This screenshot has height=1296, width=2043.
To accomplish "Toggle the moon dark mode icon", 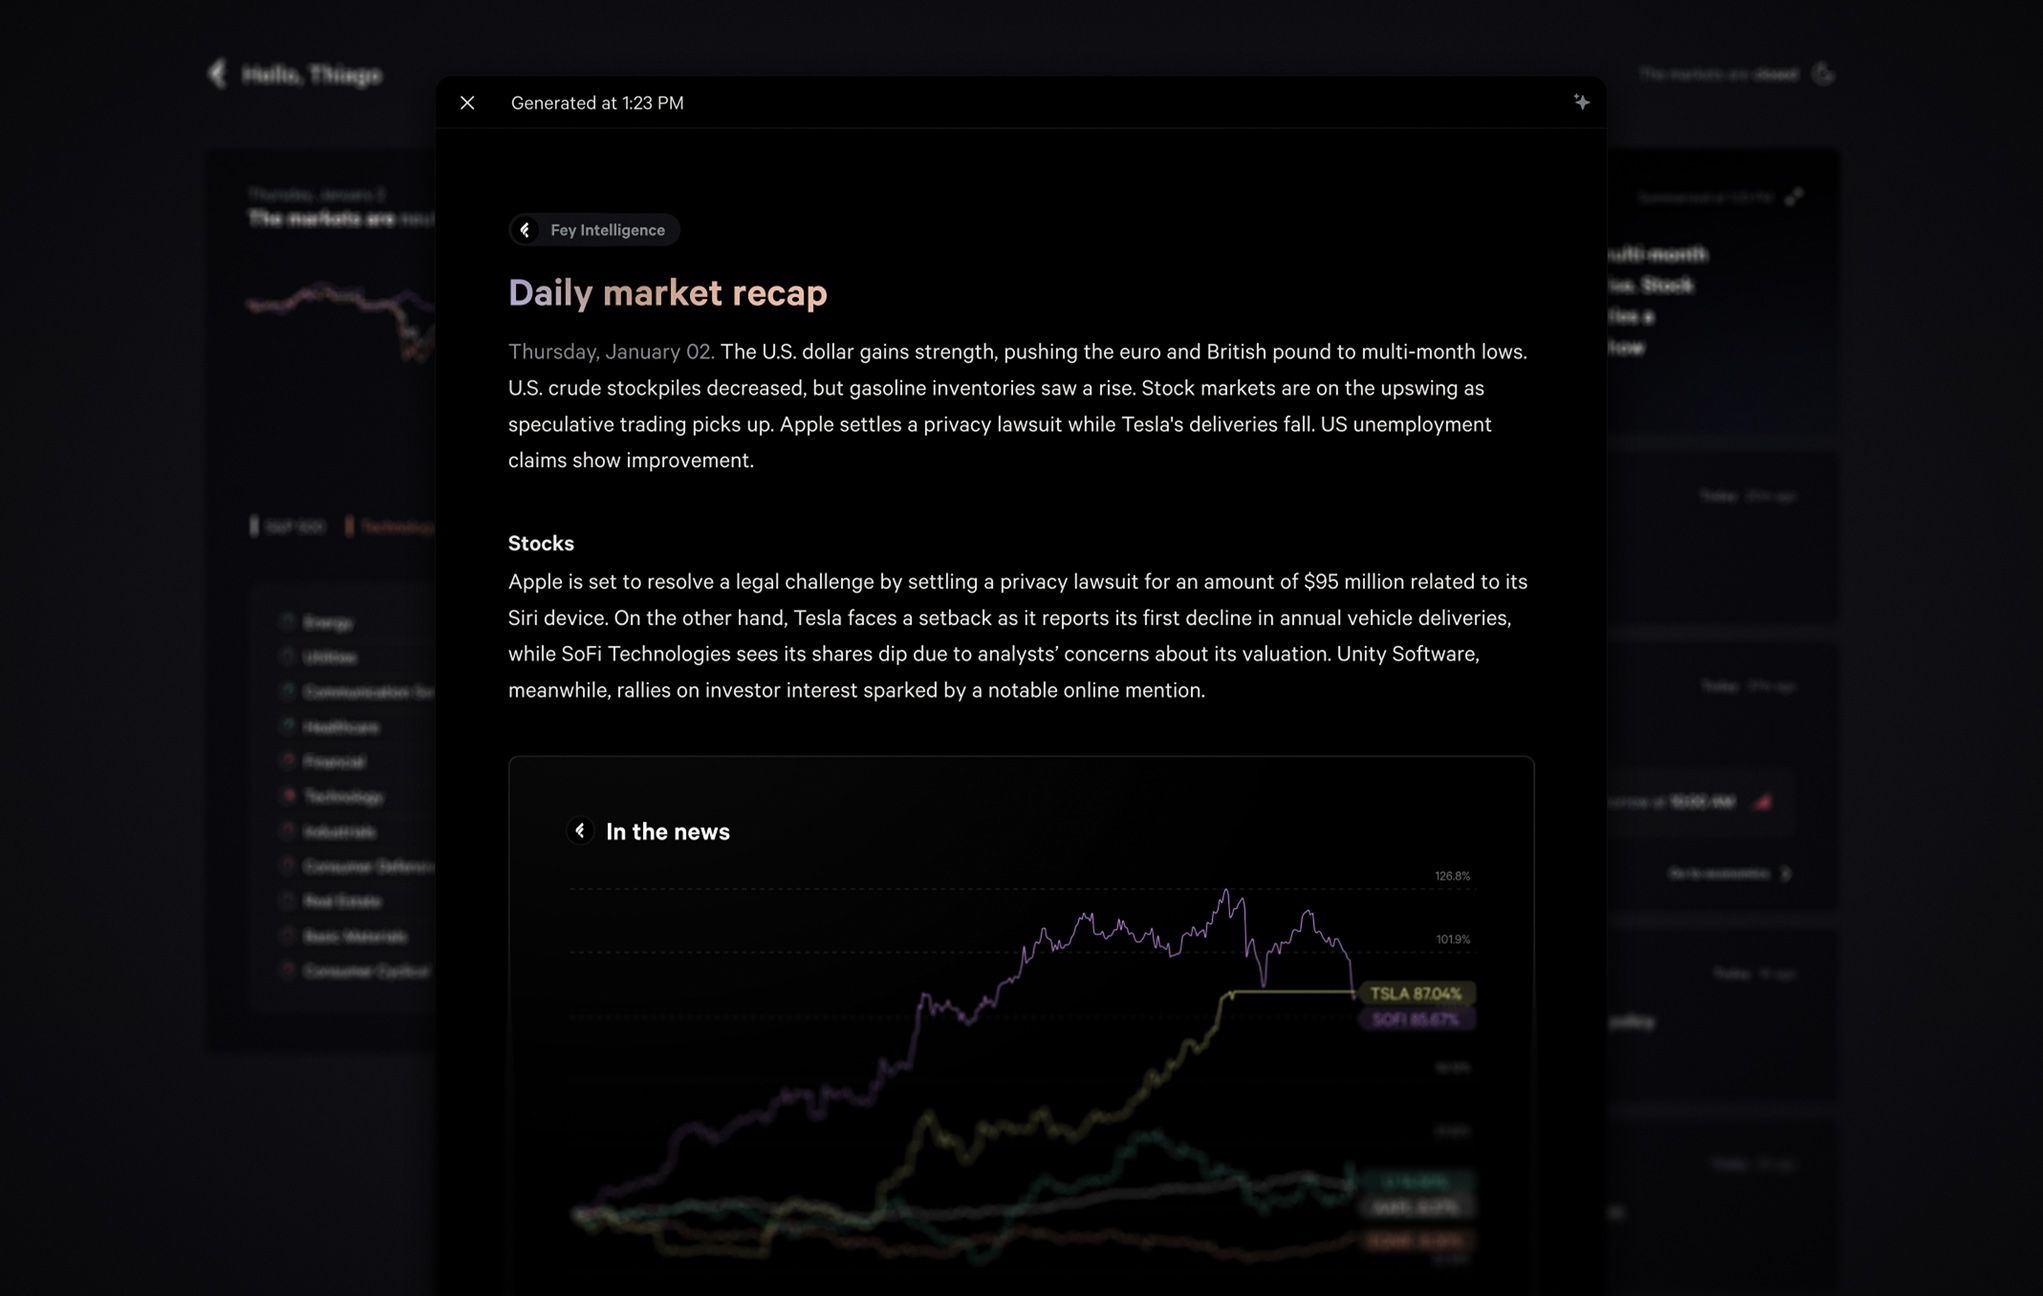I will tap(1823, 74).
